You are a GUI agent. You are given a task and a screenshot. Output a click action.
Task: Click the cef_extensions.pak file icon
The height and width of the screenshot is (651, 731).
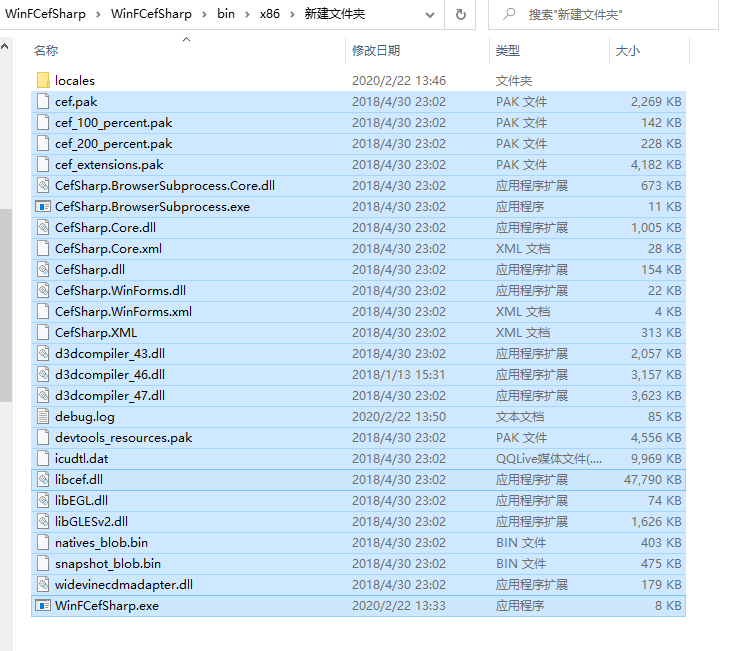tap(43, 164)
